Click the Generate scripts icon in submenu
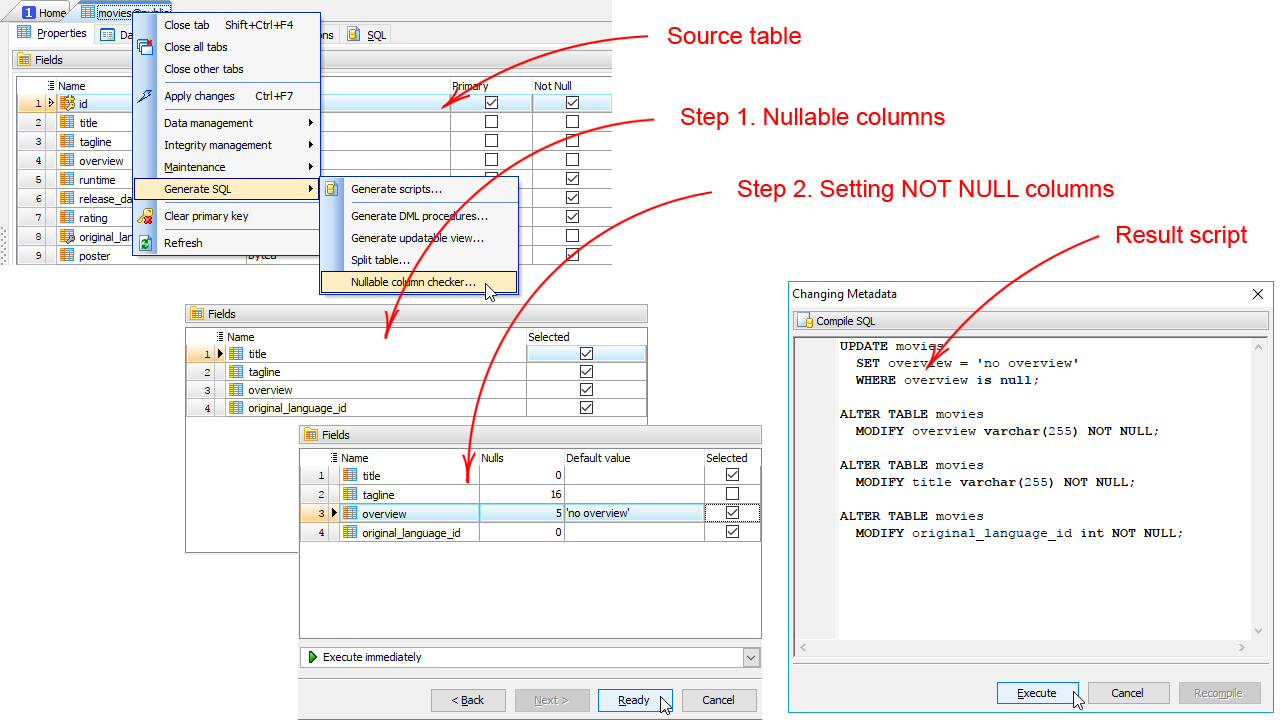This screenshot has width=1280, height=720. pyautogui.click(x=332, y=189)
